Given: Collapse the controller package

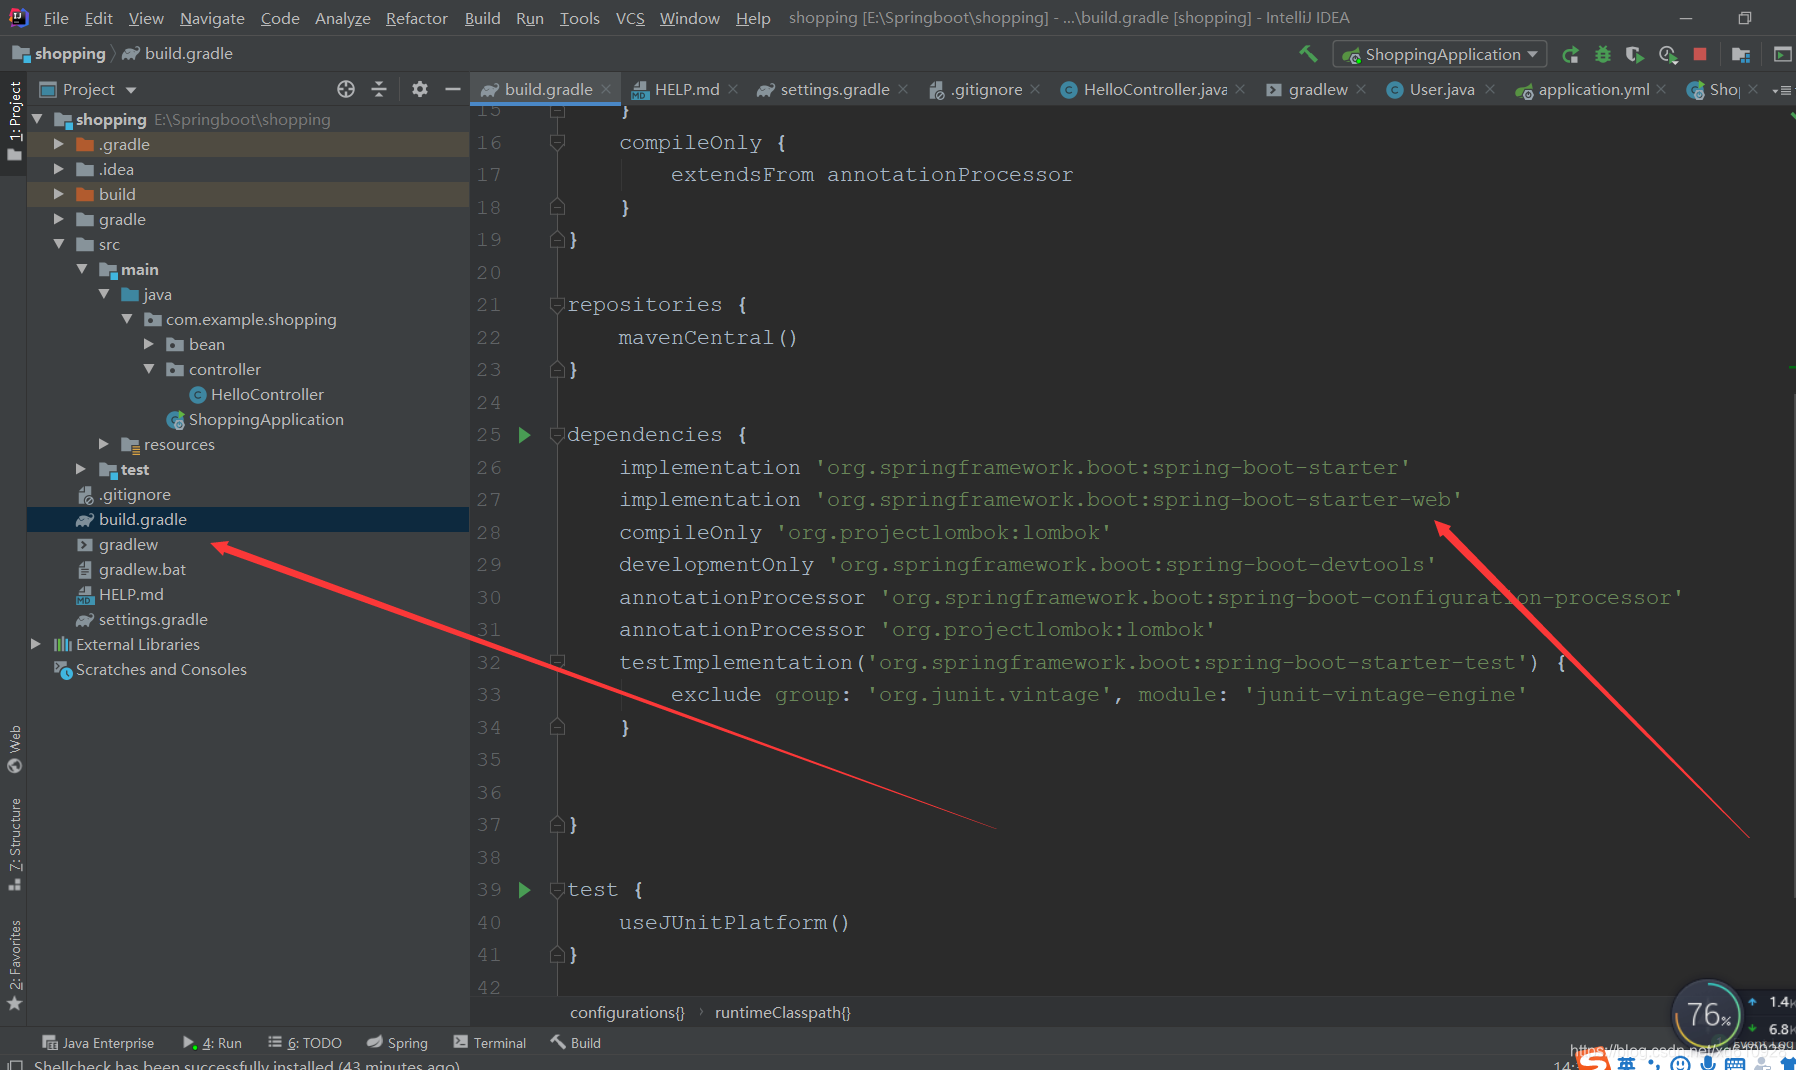Looking at the screenshot, I should pyautogui.click(x=149, y=369).
